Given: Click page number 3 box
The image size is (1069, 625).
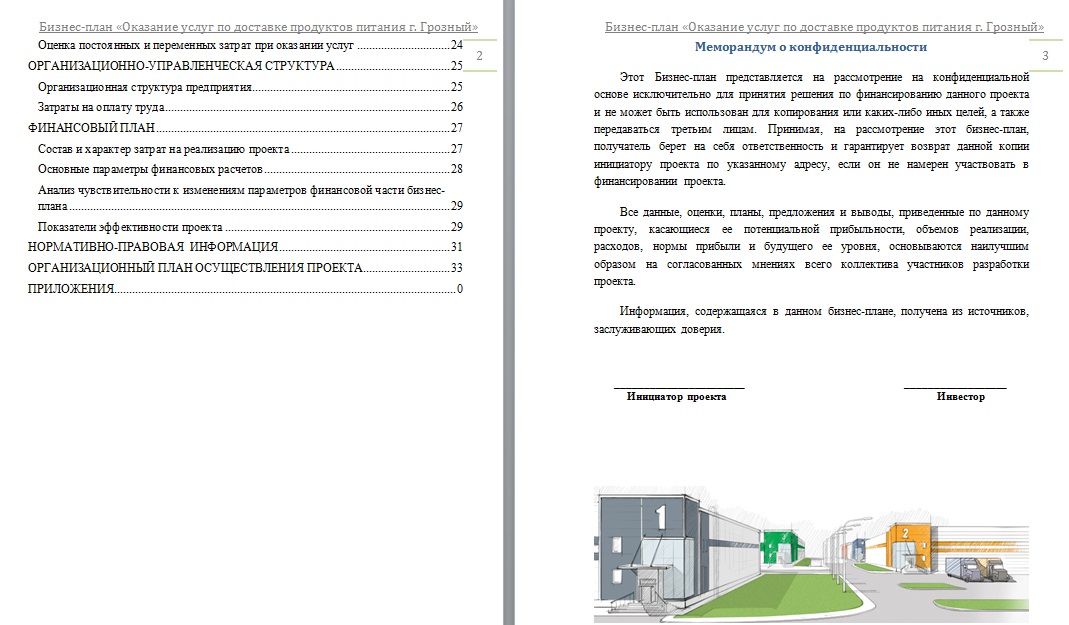Looking at the screenshot, I should click(x=1045, y=56).
